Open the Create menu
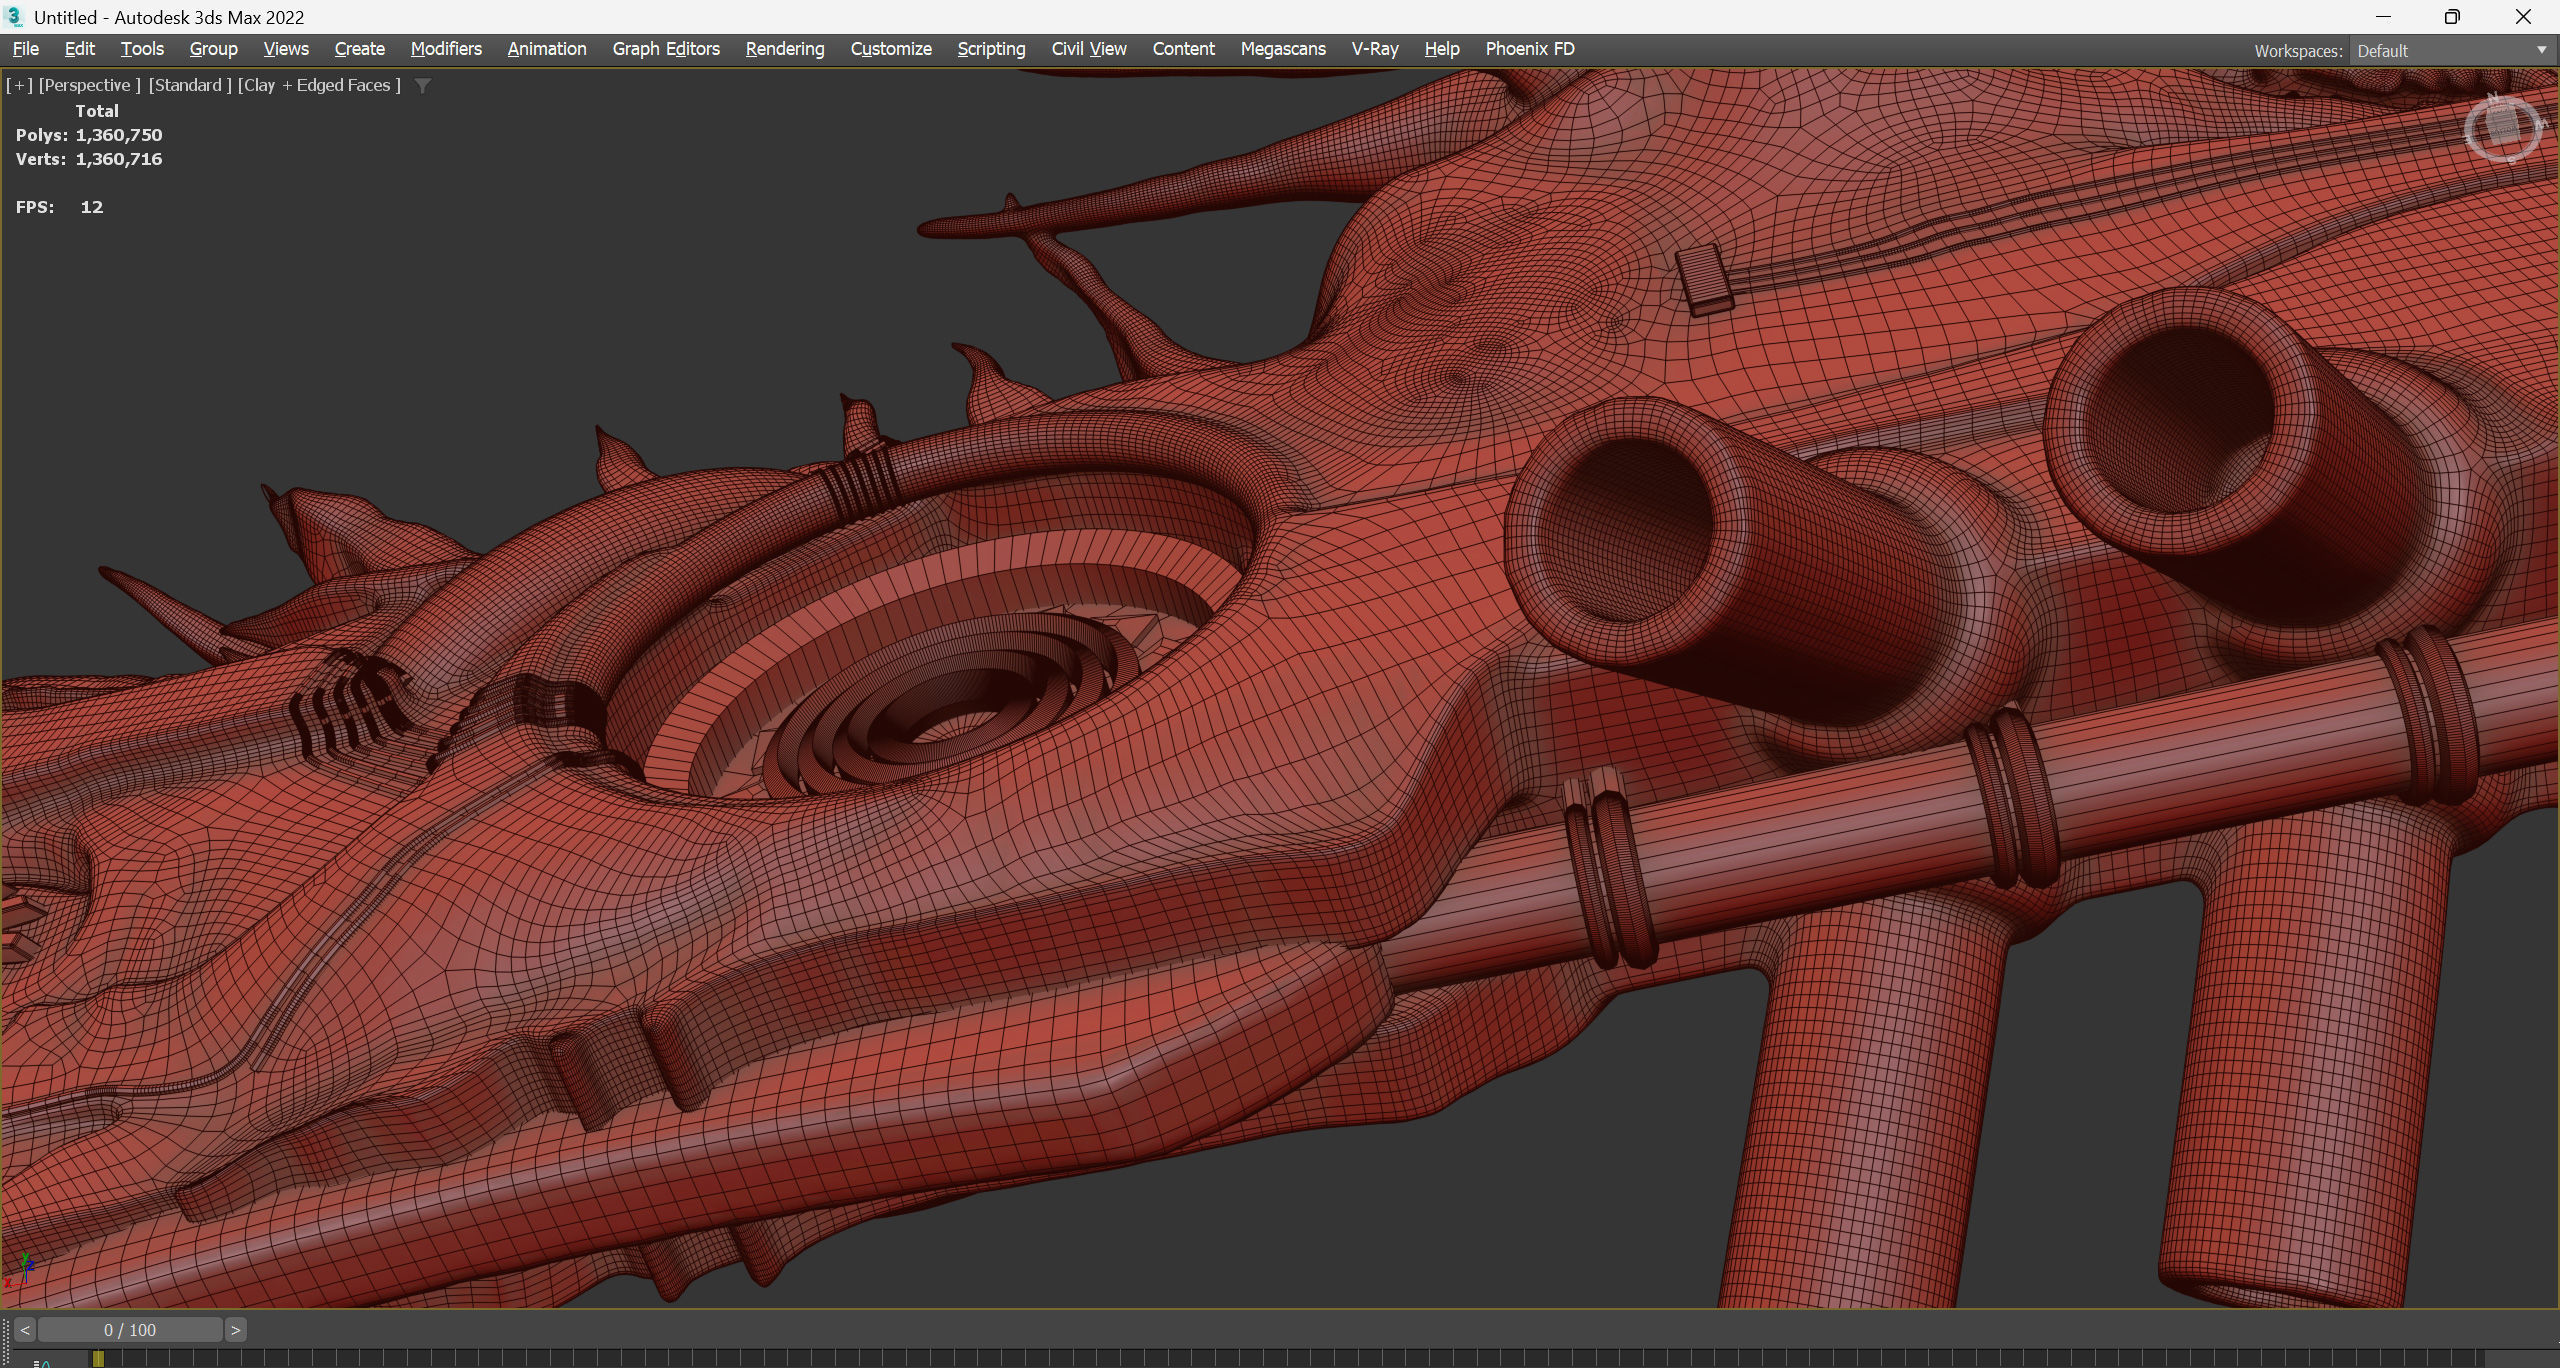The image size is (2560, 1368). coord(359,49)
